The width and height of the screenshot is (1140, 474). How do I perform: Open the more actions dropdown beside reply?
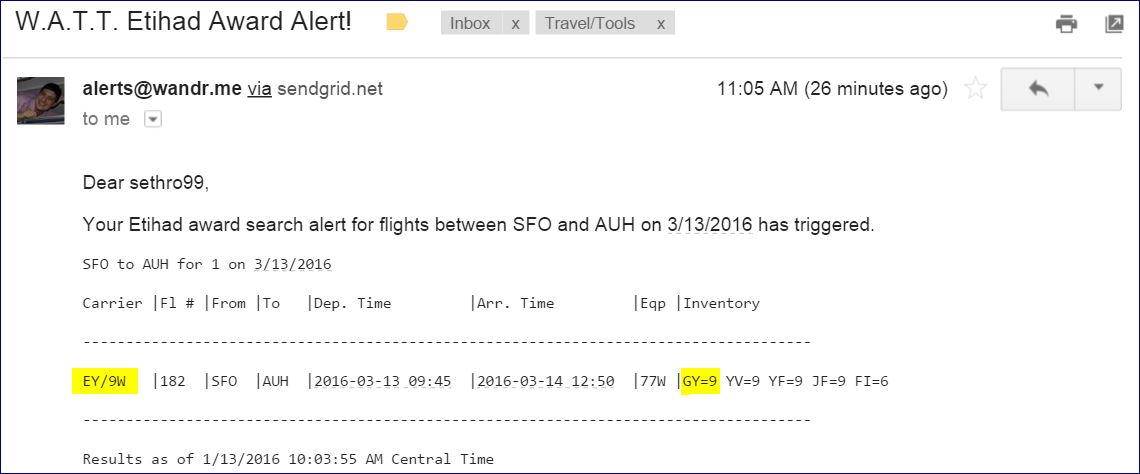pyautogui.click(x=1099, y=89)
